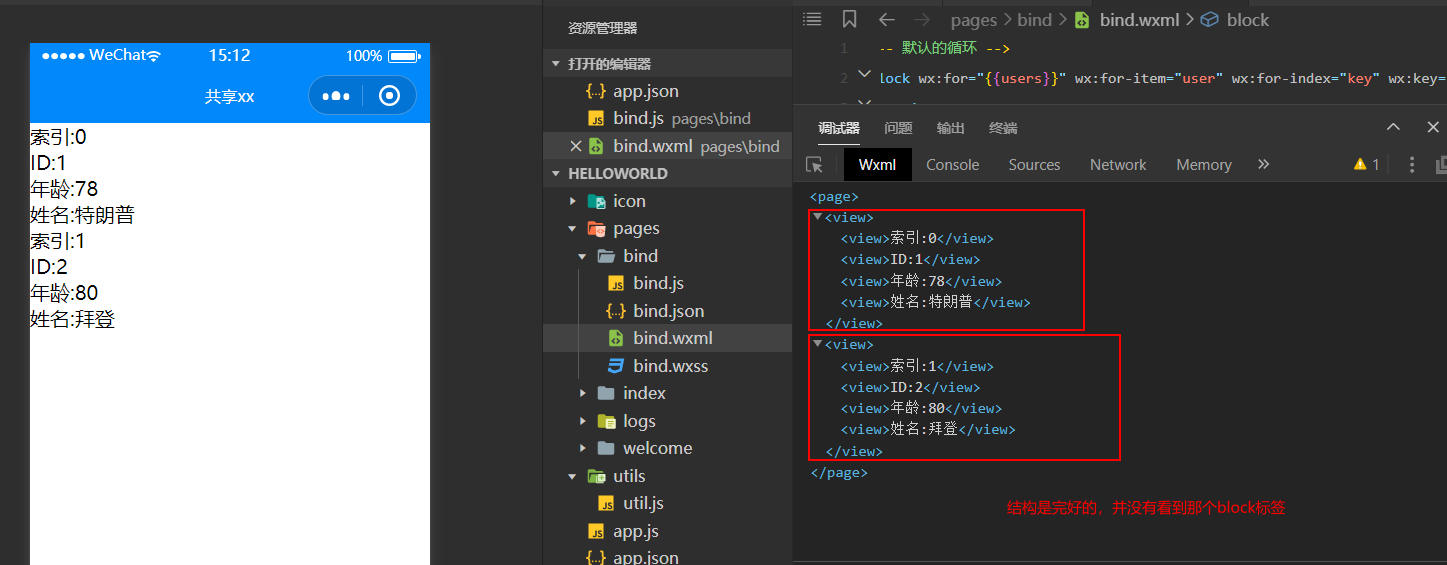Click 'bind' folder in editor breadcrumb
The width and height of the screenshot is (1447, 565).
(x=1035, y=20)
